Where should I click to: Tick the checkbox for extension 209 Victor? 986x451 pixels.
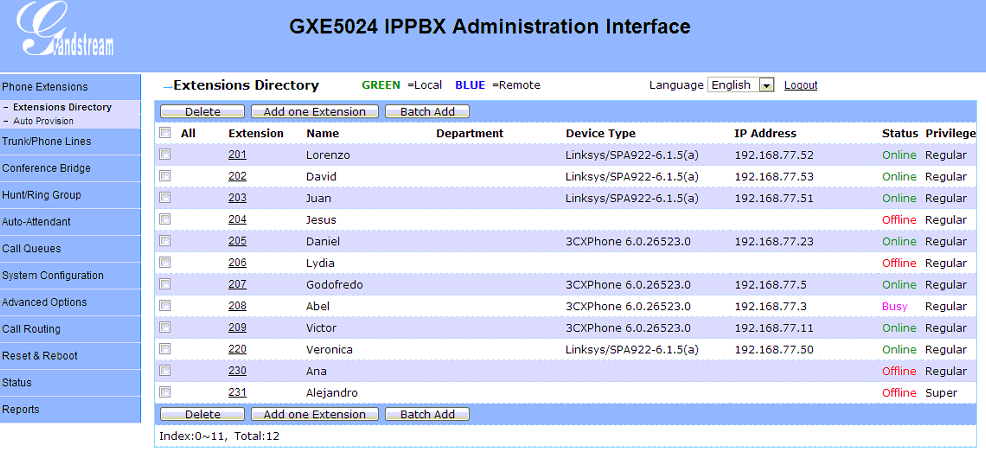click(x=165, y=327)
